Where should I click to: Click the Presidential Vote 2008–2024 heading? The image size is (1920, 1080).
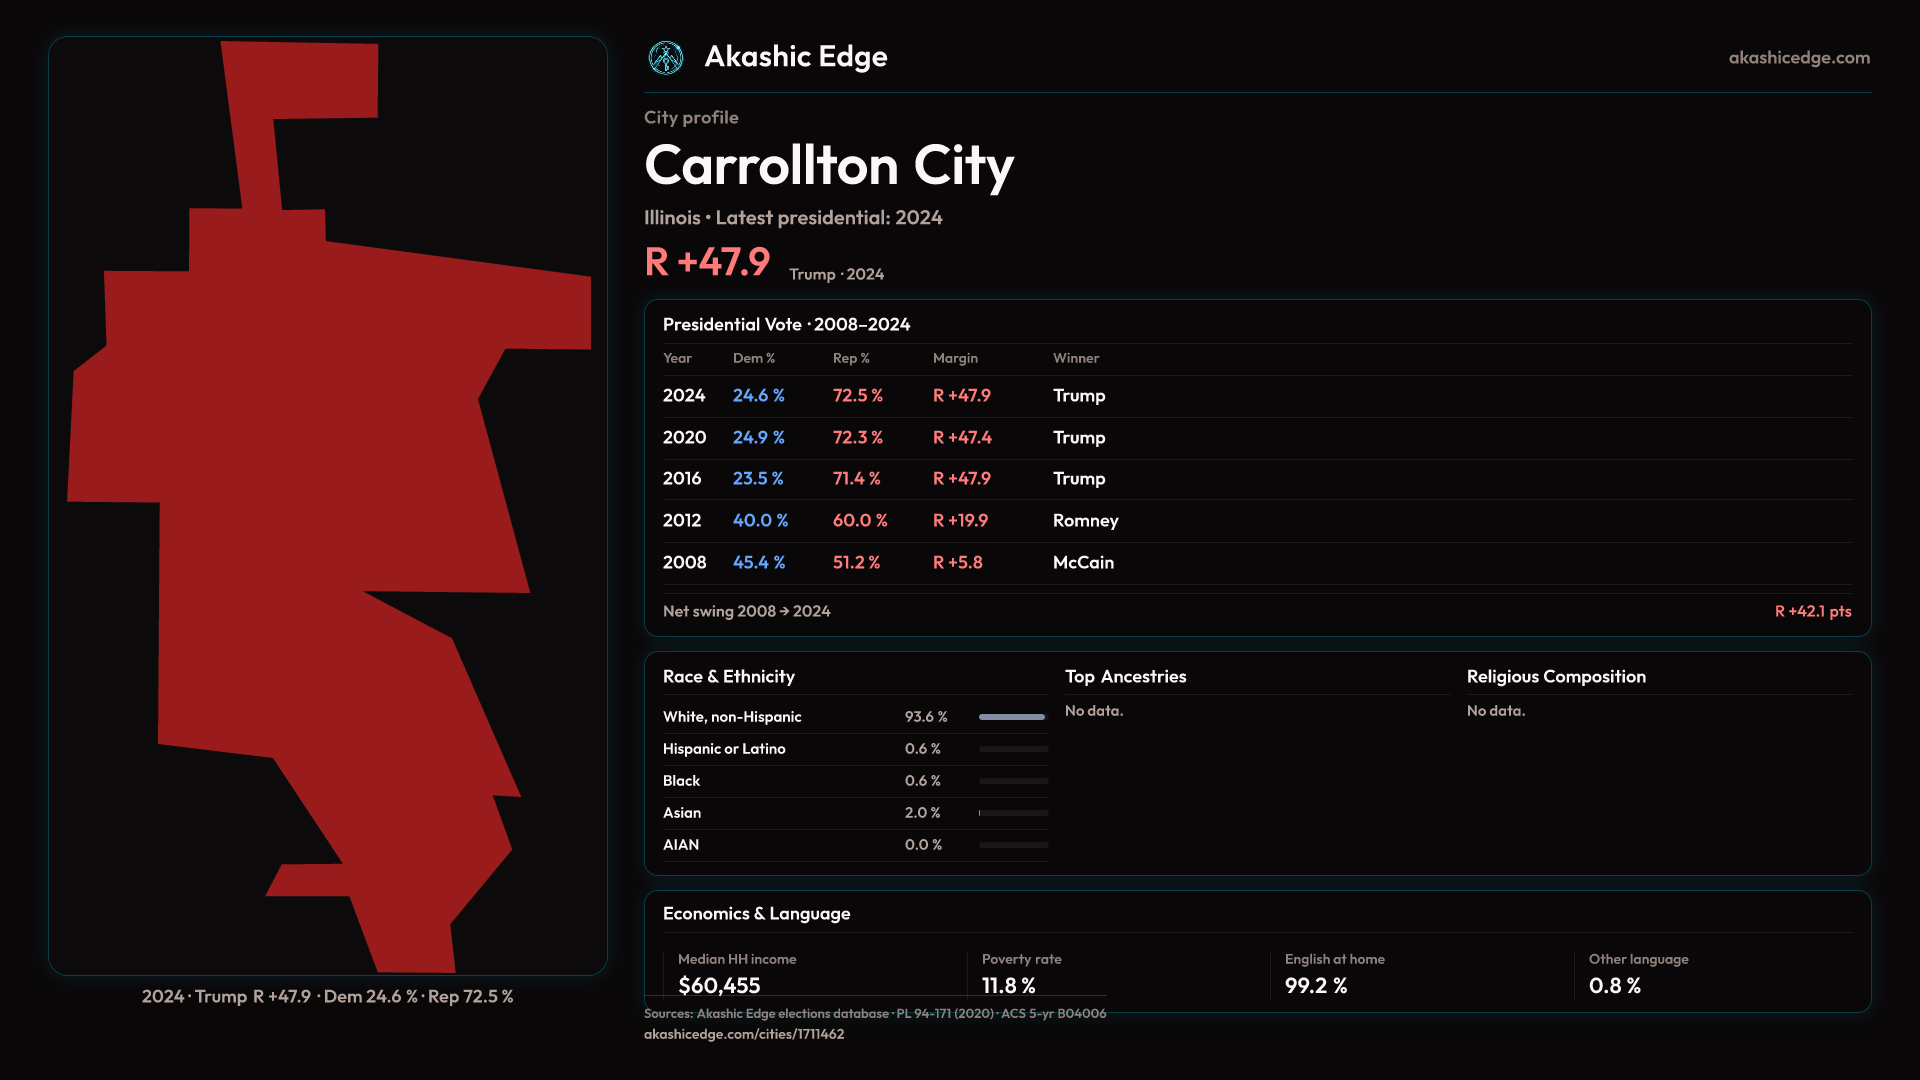coord(786,325)
